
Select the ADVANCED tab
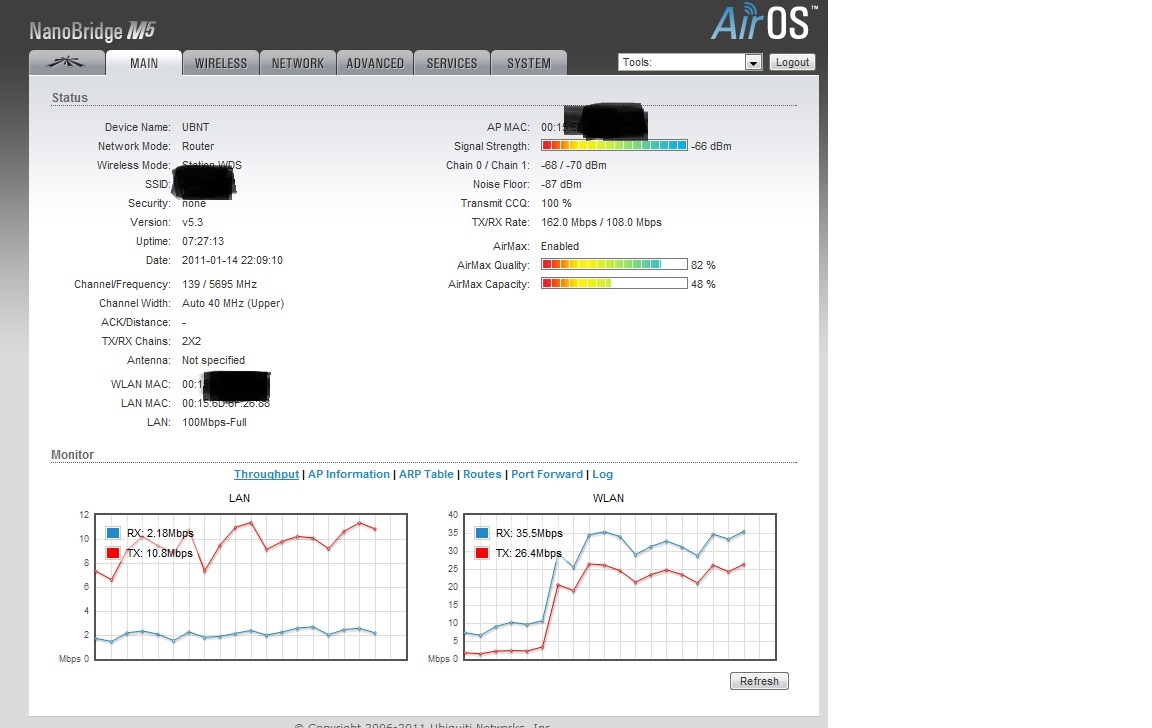[375, 63]
